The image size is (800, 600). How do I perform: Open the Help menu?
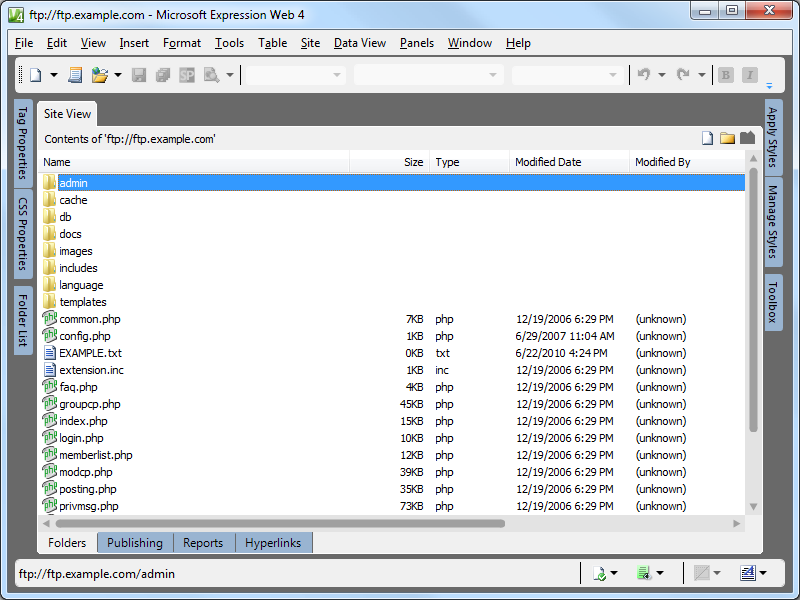(518, 43)
